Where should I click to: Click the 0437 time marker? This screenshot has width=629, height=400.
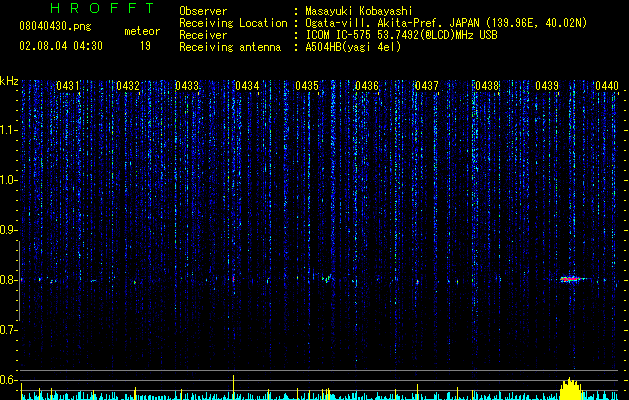427,86
